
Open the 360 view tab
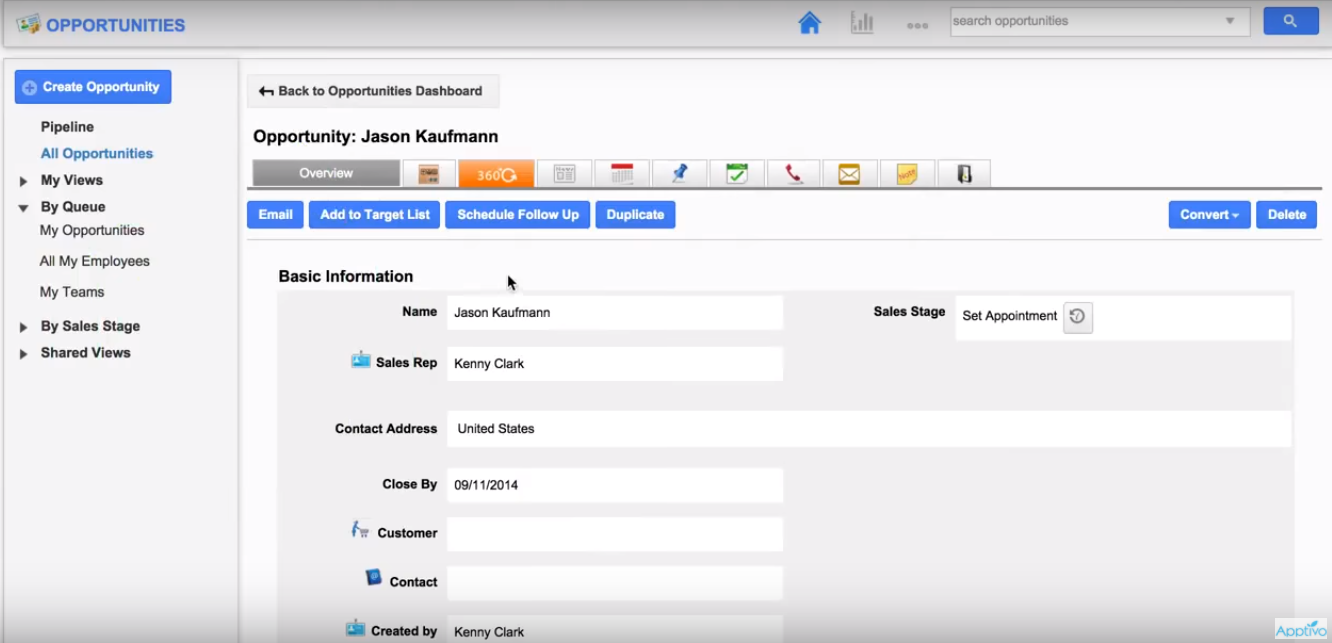point(496,174)
